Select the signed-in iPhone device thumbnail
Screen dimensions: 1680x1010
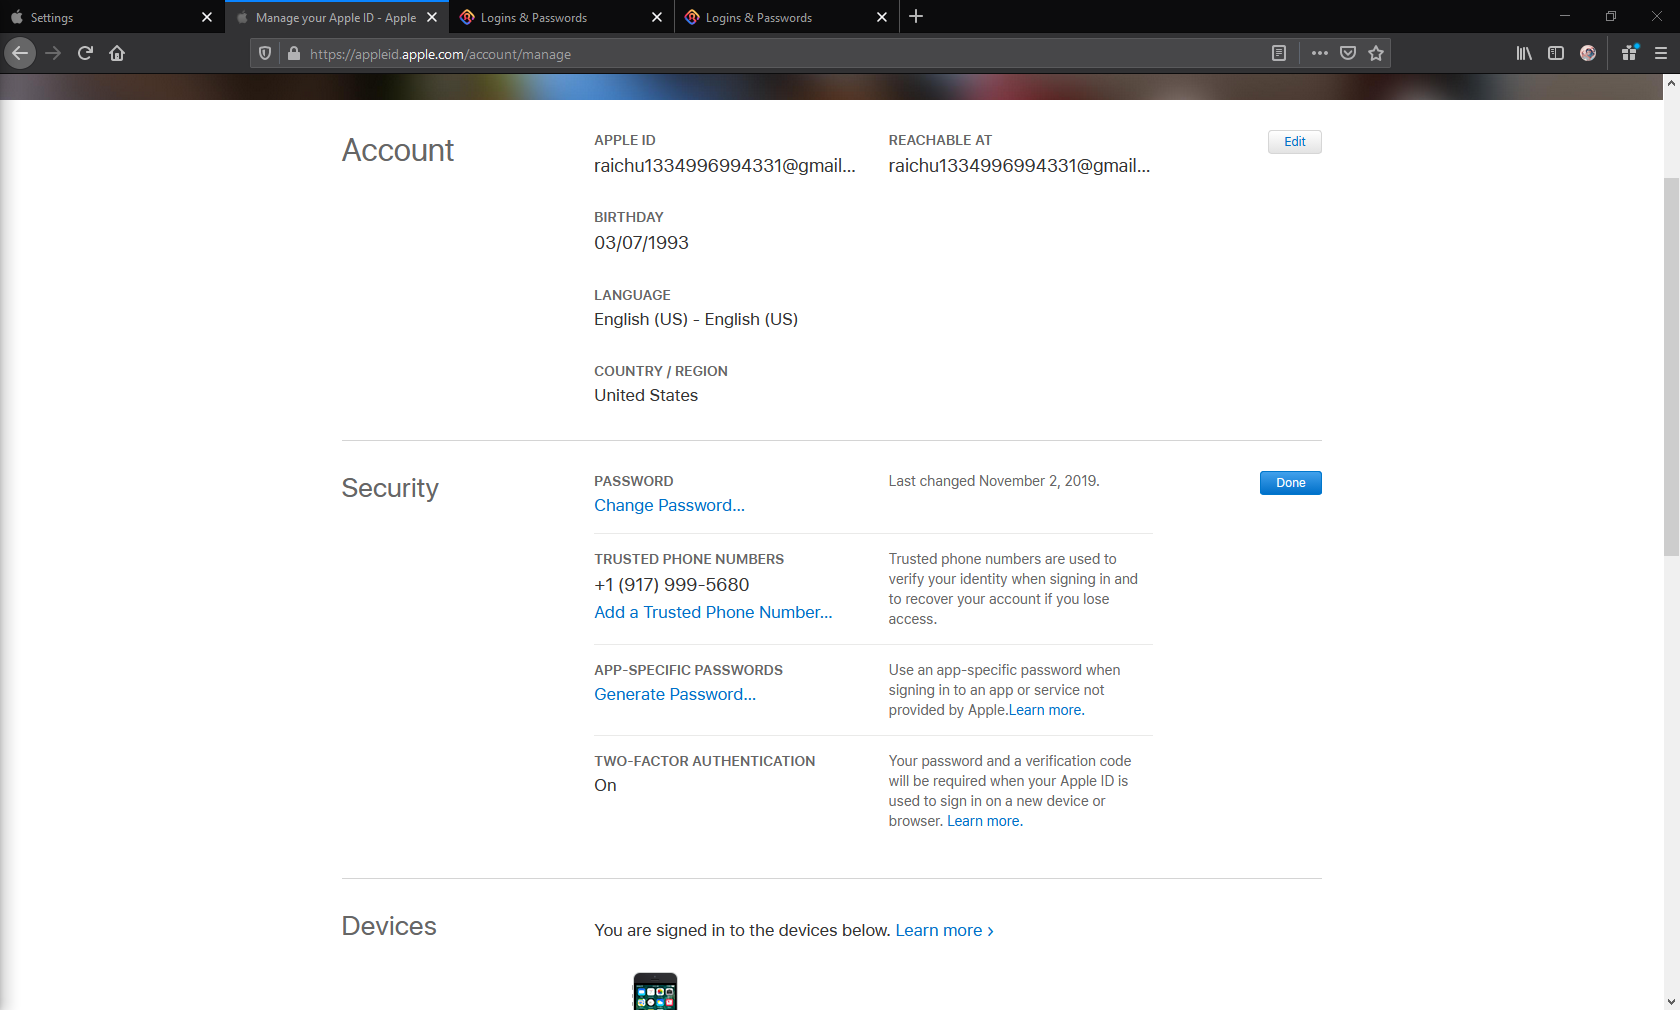click(x=655, y=991)
